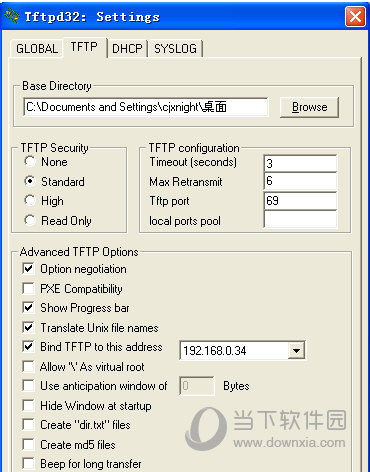Enable Create md5 files

tap(28, 444)
